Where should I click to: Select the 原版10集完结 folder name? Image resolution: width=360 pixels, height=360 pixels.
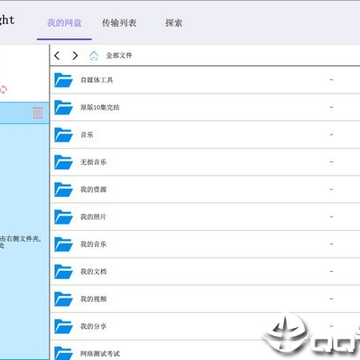pos(100,108)
